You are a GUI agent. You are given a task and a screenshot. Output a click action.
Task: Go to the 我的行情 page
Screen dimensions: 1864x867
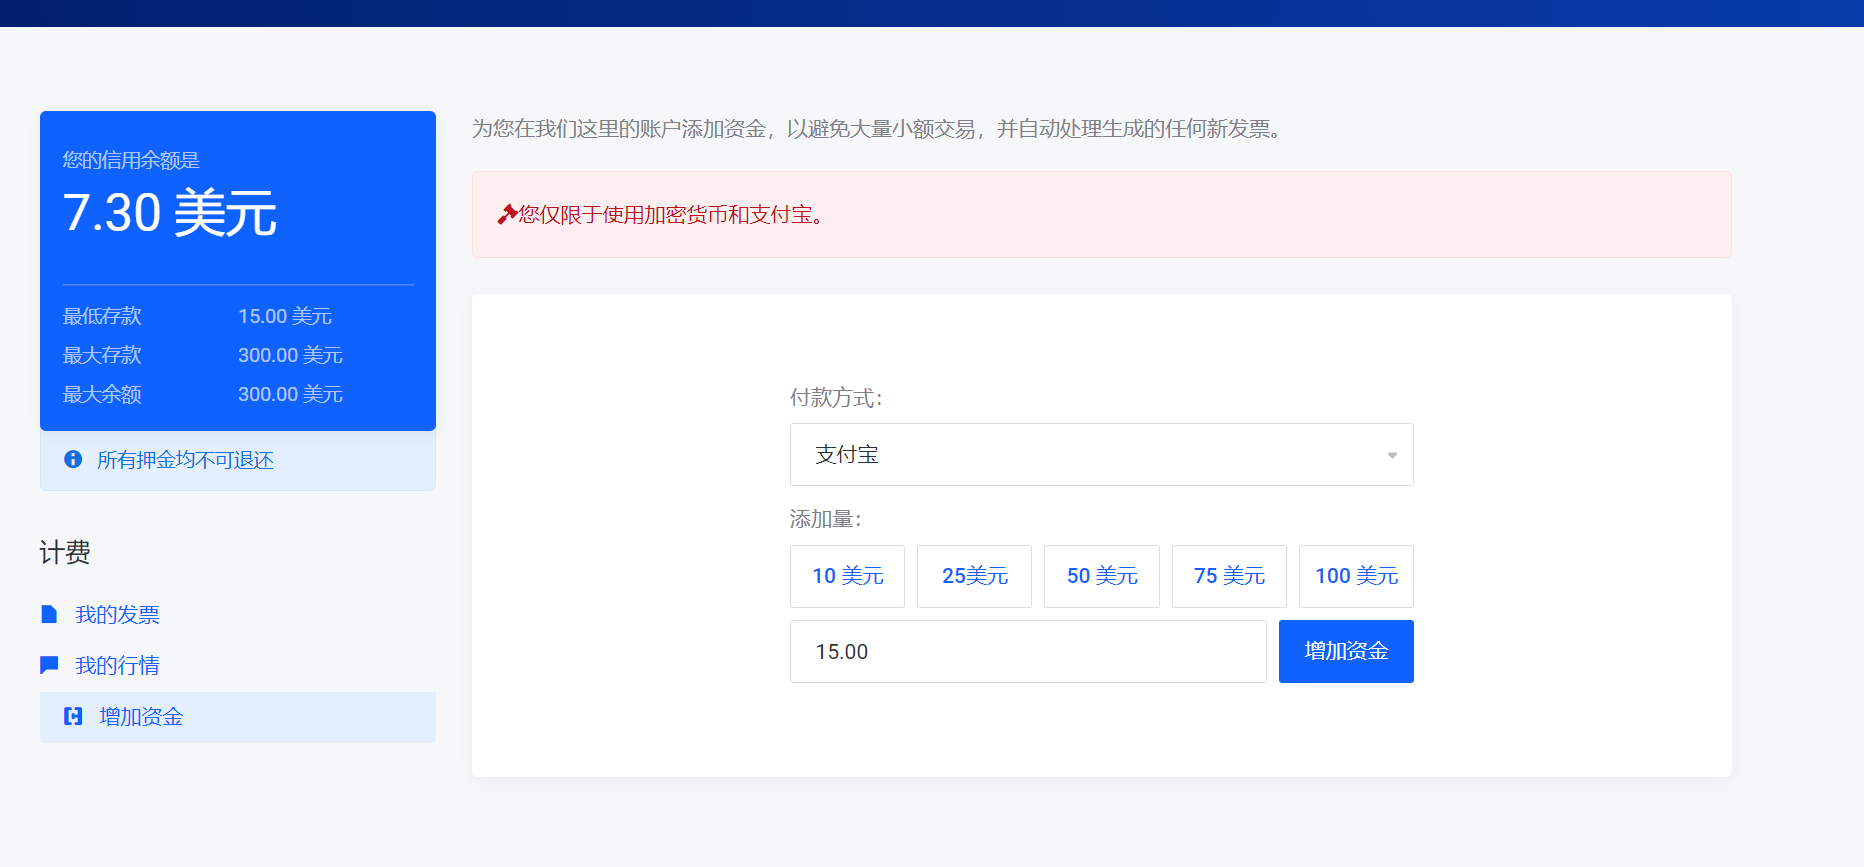pyautogui.click(x=117, y=666)
